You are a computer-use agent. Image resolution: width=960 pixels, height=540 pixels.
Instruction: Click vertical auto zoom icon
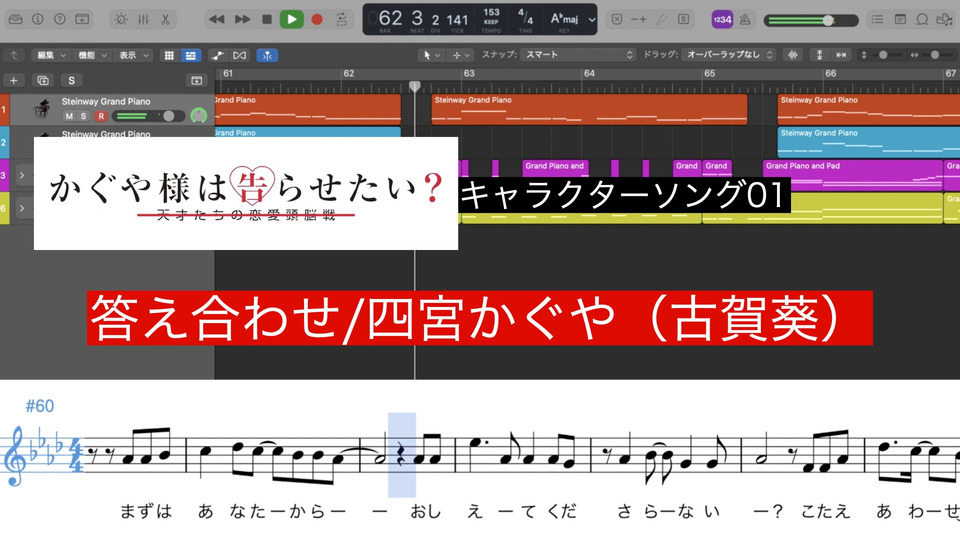(819, 55)
